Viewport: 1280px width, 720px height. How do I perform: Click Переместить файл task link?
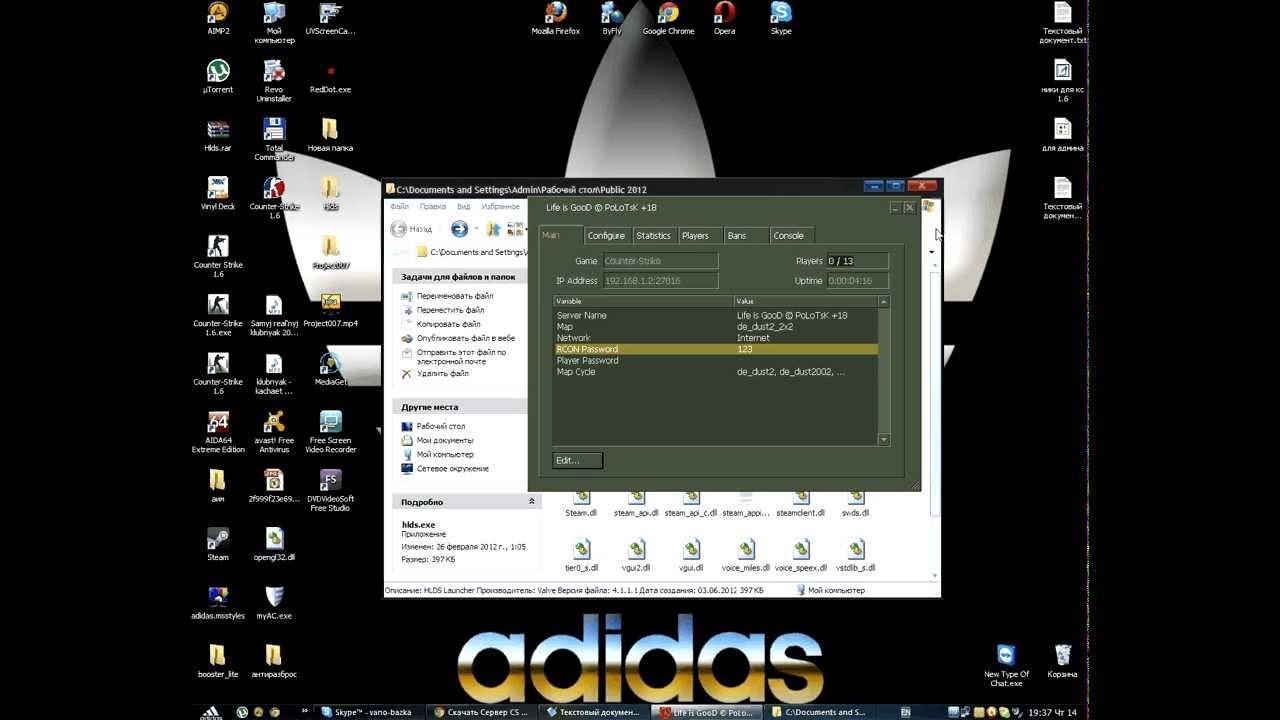(451, 310)
